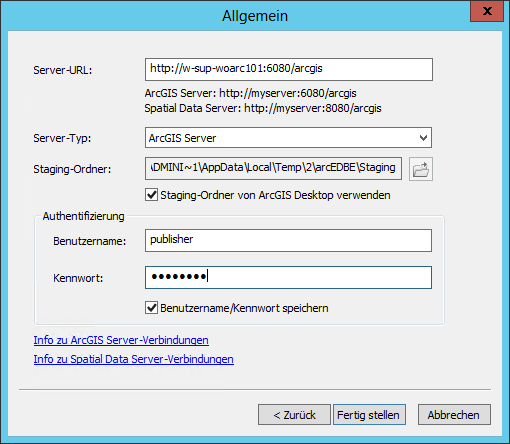Browse for staging folder icon

click(421, 169)
